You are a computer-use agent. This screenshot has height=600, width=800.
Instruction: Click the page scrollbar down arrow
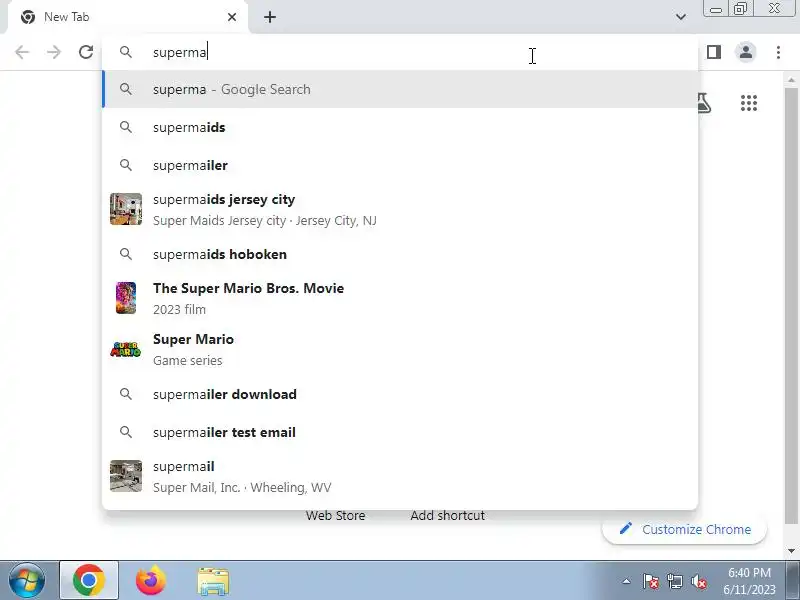[791, 551]
